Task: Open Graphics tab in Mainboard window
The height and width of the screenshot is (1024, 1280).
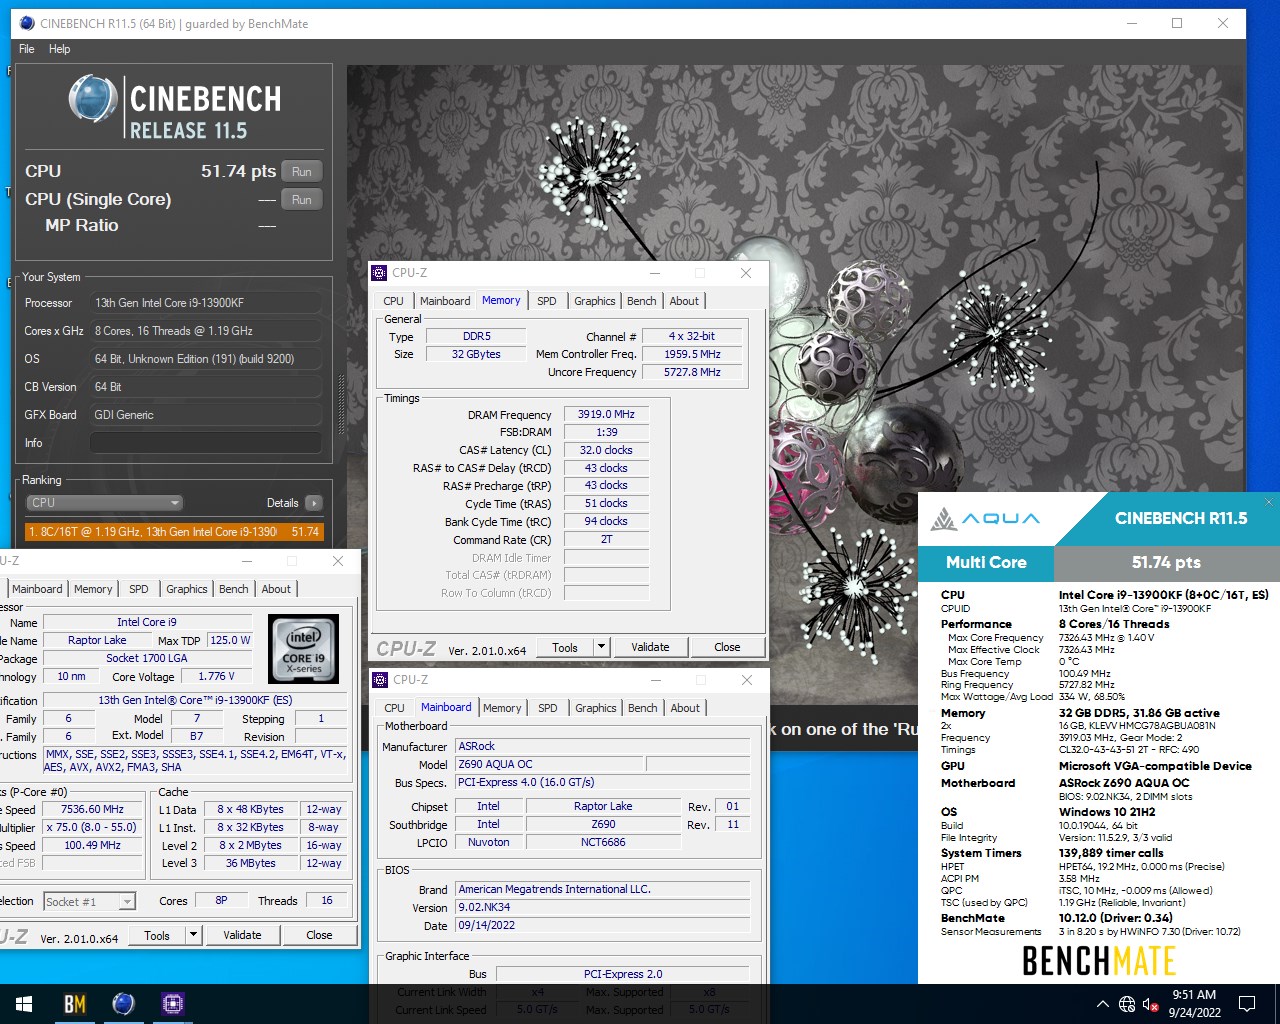Action: click(596, 708)
